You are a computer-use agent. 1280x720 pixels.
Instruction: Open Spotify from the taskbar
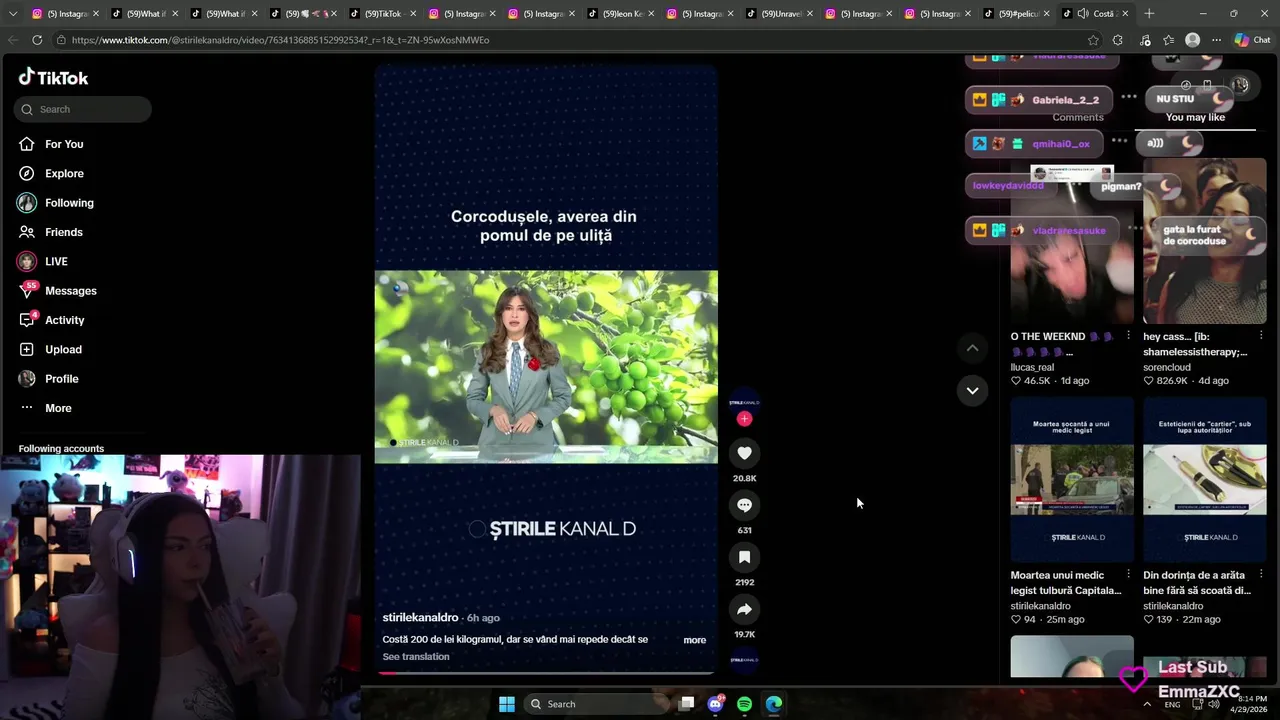[745, 704]
